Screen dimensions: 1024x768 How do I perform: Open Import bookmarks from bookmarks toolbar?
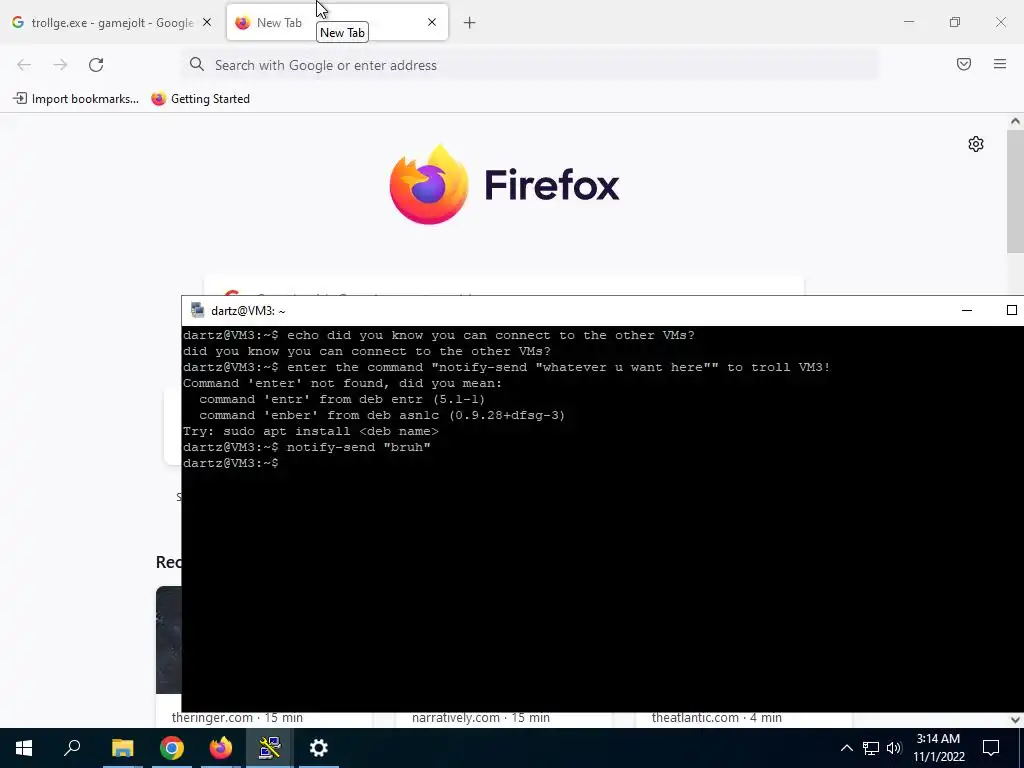[76, 99]
